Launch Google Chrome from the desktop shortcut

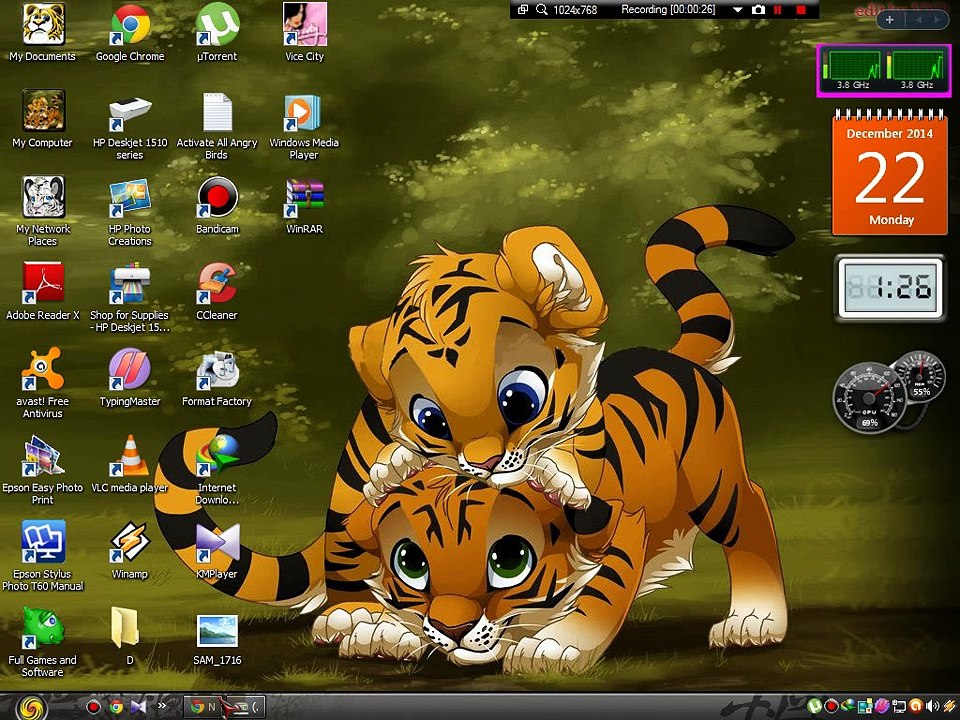pos(130,32)
